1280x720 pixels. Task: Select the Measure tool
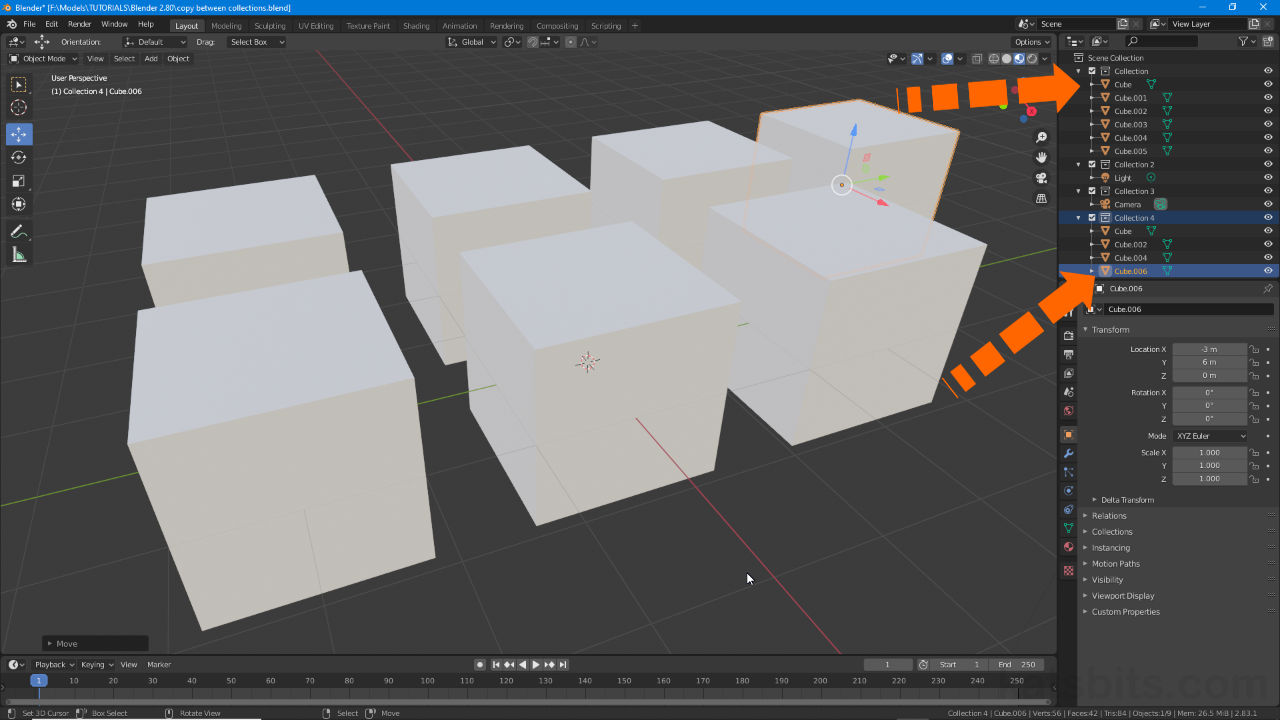pos(19,255)
